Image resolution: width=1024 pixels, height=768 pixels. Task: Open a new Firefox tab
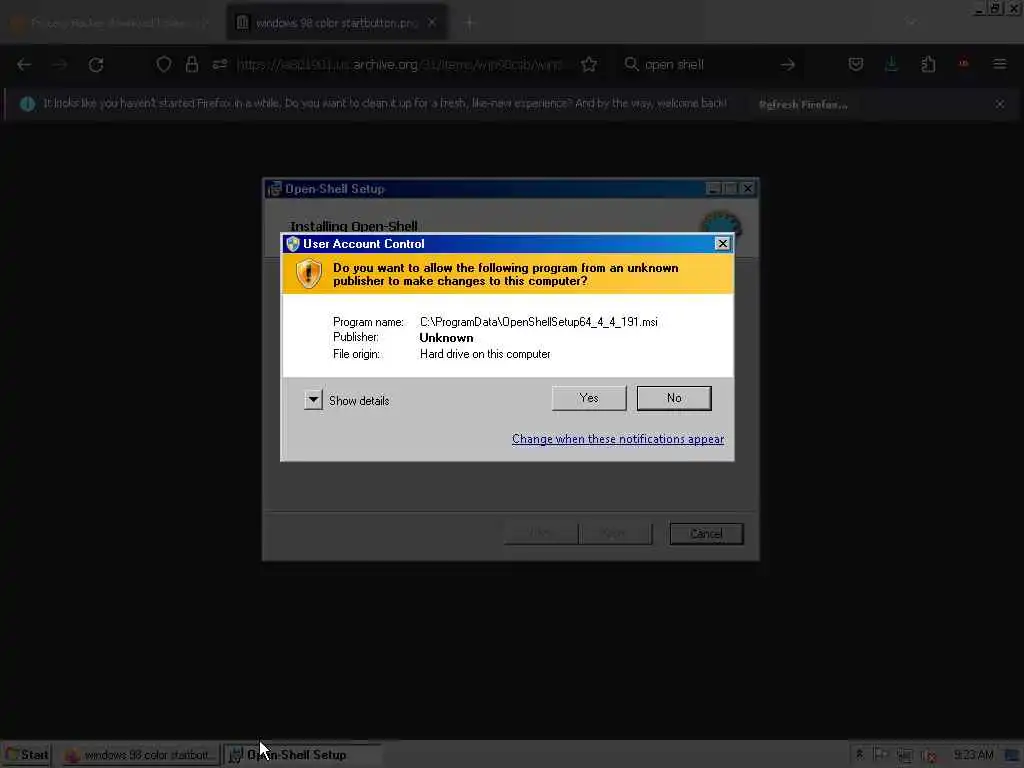tap(469, 23)
